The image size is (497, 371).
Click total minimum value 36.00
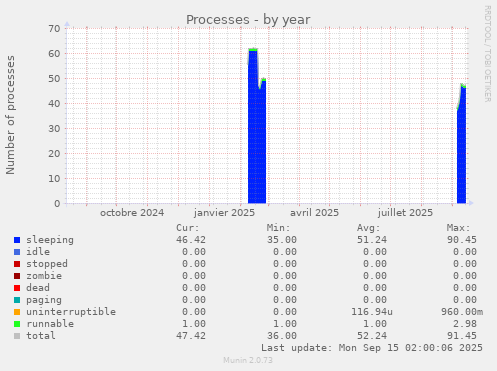click(x=282, y=336)
